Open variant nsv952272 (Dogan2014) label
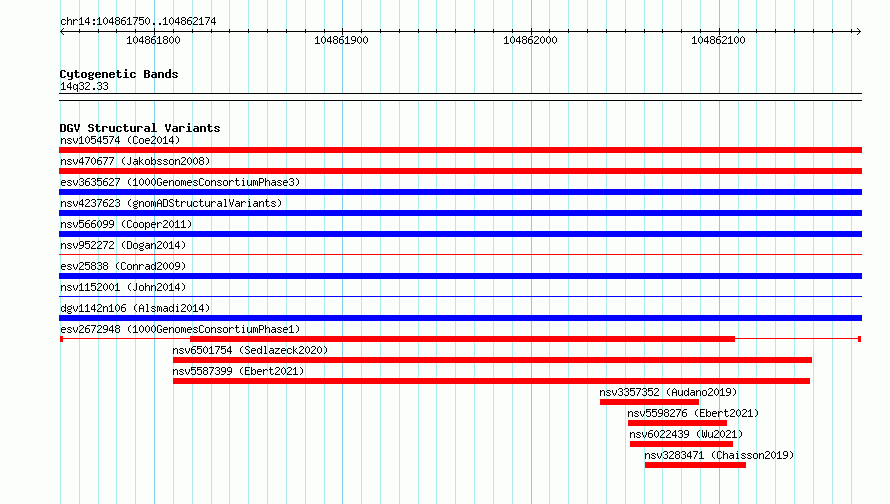Image resolution: width=890 pixels, height=504 pixels. [x=123, y=245]
